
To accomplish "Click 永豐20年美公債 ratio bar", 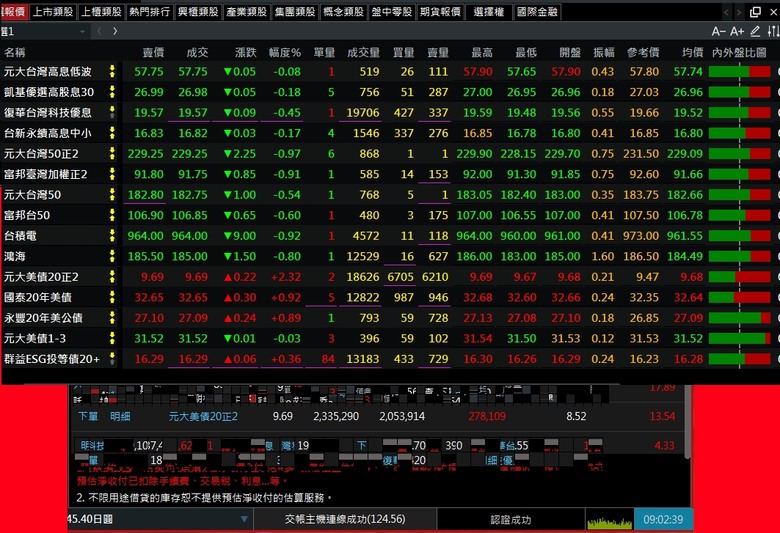I will [740, 318].
